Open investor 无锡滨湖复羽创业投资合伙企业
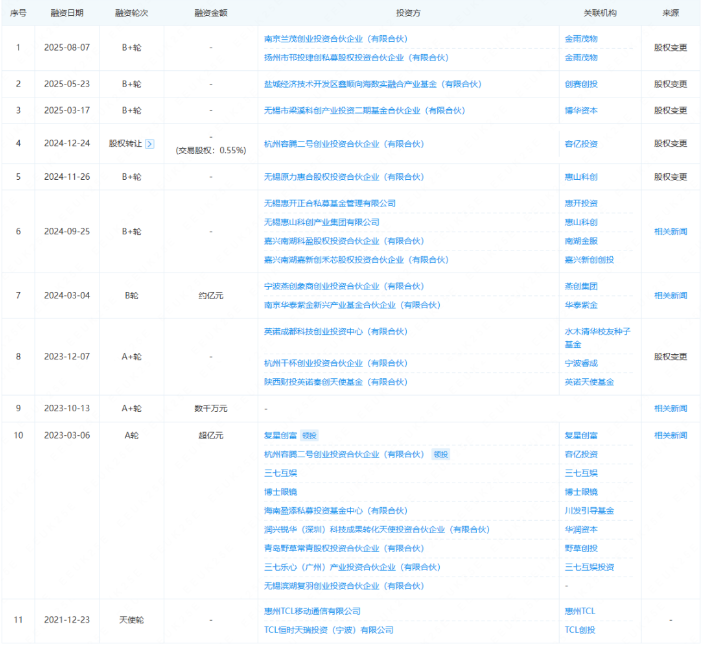The image size is (703, 656). pos(344,586)
